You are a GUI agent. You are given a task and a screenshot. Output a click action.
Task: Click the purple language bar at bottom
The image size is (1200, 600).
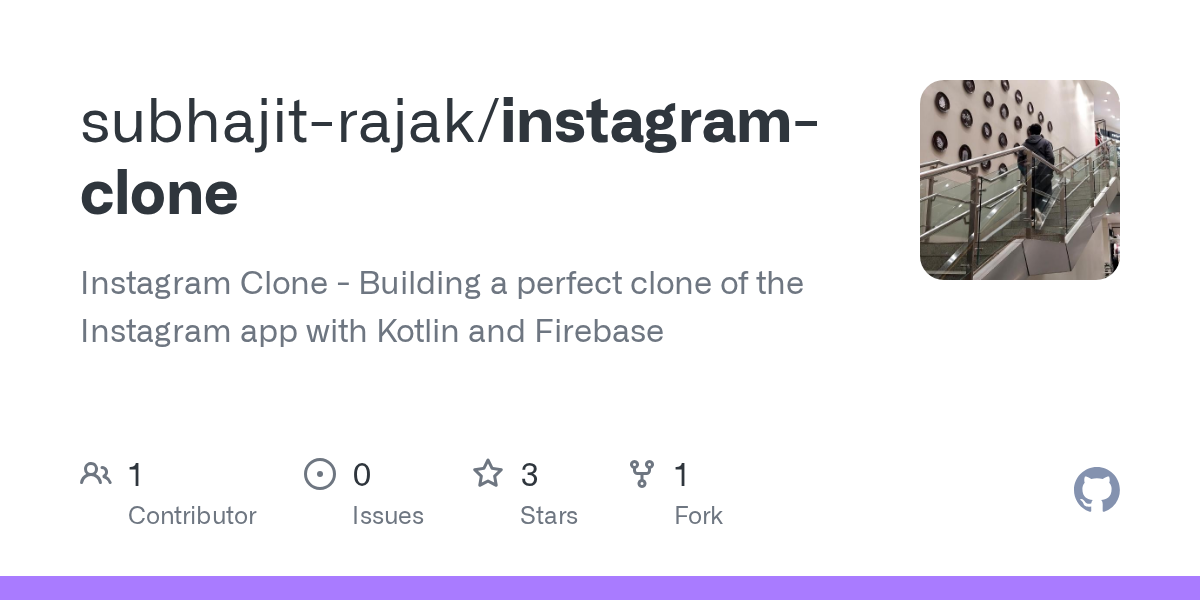(600, 588)
